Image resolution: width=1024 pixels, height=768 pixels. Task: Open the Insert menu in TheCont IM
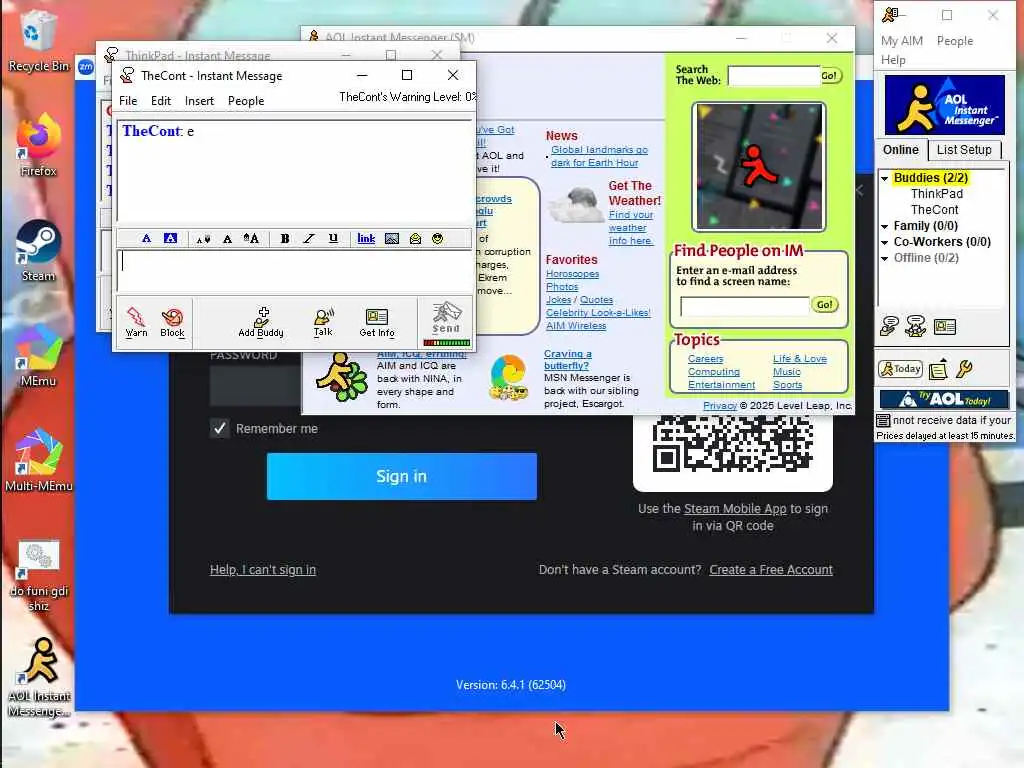[x=199, y=101]
